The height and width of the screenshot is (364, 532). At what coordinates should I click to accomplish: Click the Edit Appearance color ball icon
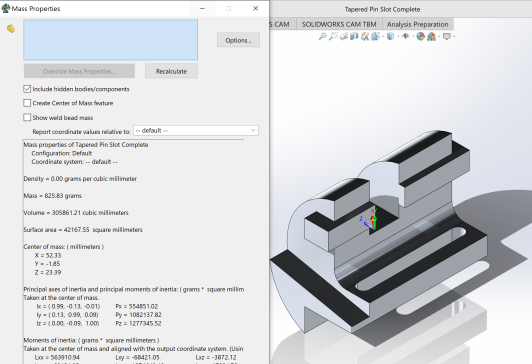(421, 36)
